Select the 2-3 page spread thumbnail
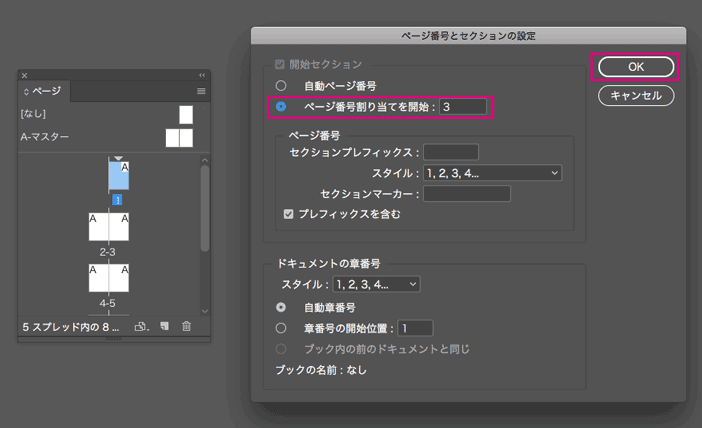702x428 pixels. pos(109,227)
